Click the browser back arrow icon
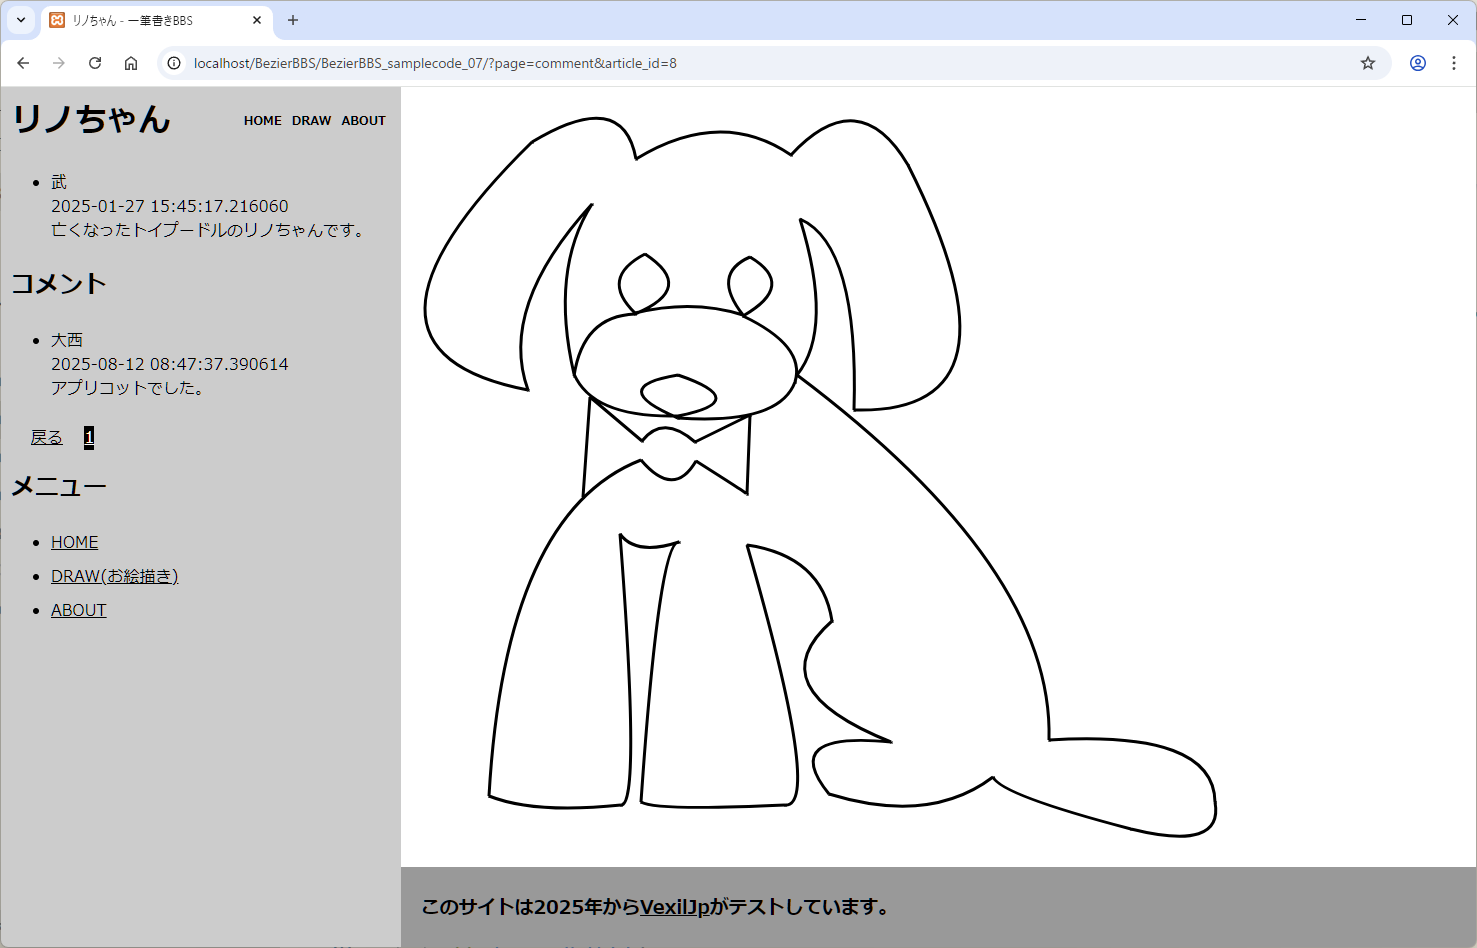 pyautogui.click(x=23, y=63)
